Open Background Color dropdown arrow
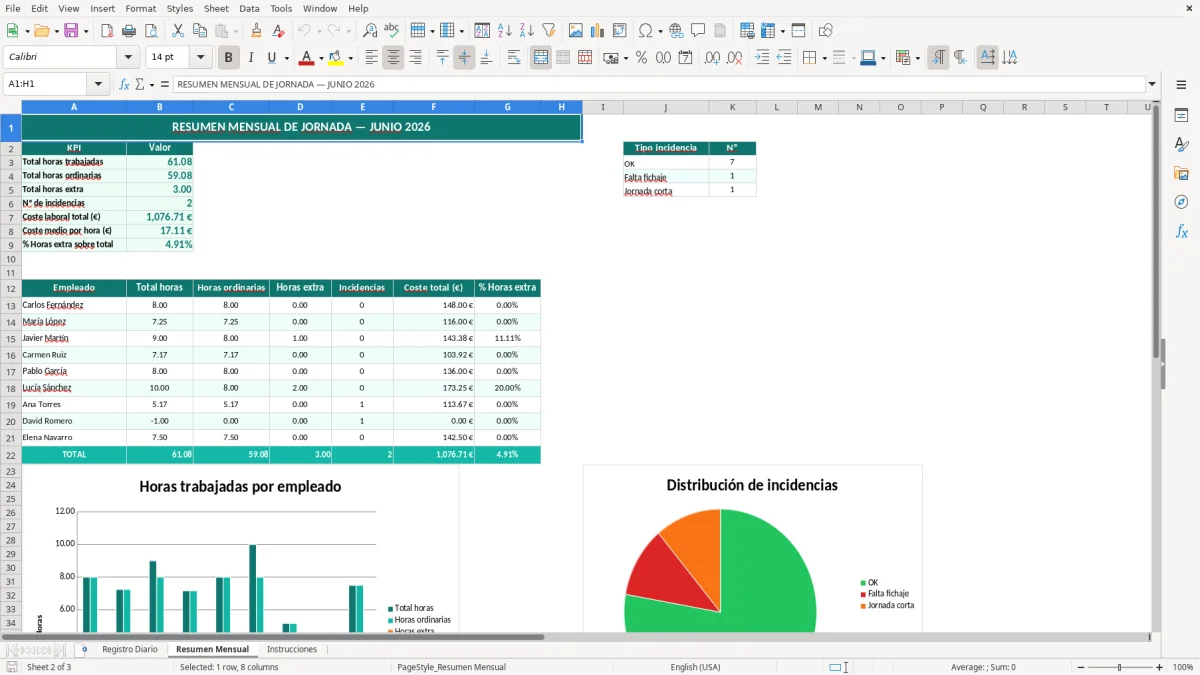 (x=350, y=58)
